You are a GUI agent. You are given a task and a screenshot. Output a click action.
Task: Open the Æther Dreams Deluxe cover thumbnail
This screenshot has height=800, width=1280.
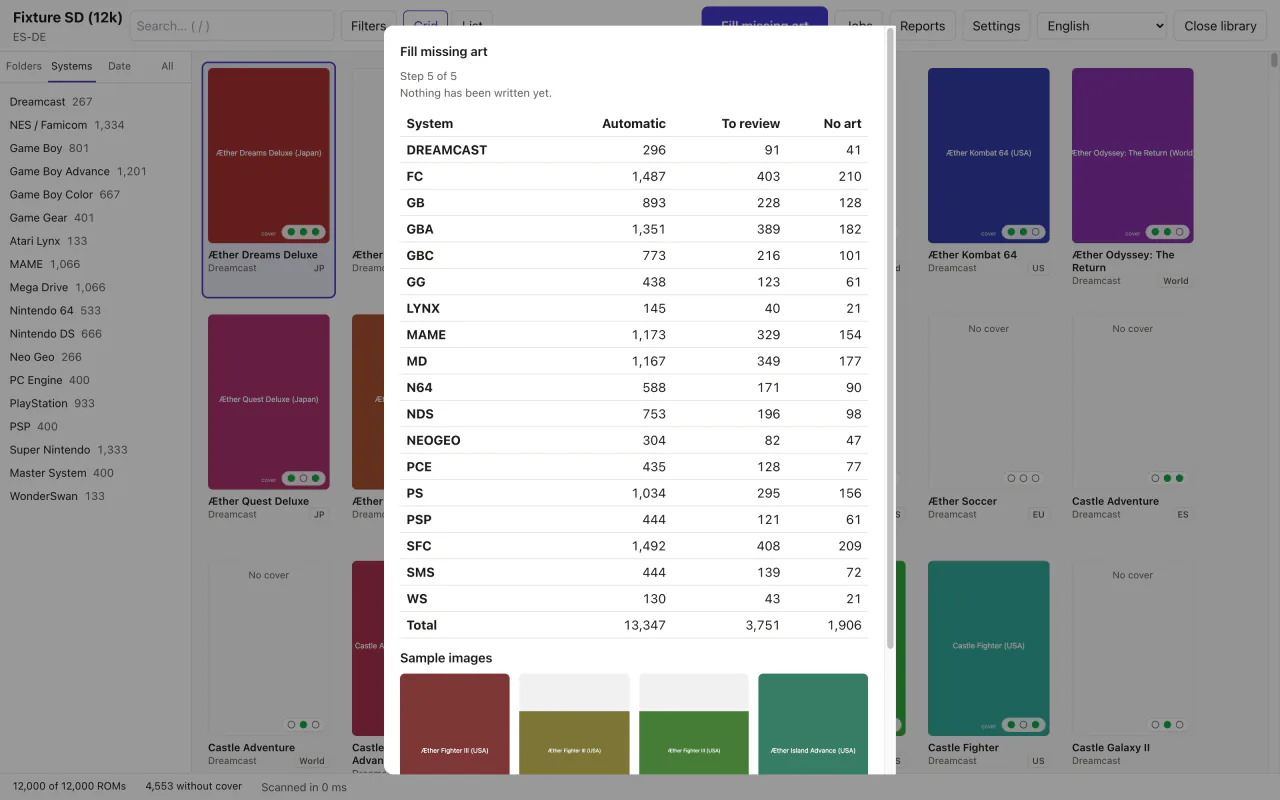269,155
